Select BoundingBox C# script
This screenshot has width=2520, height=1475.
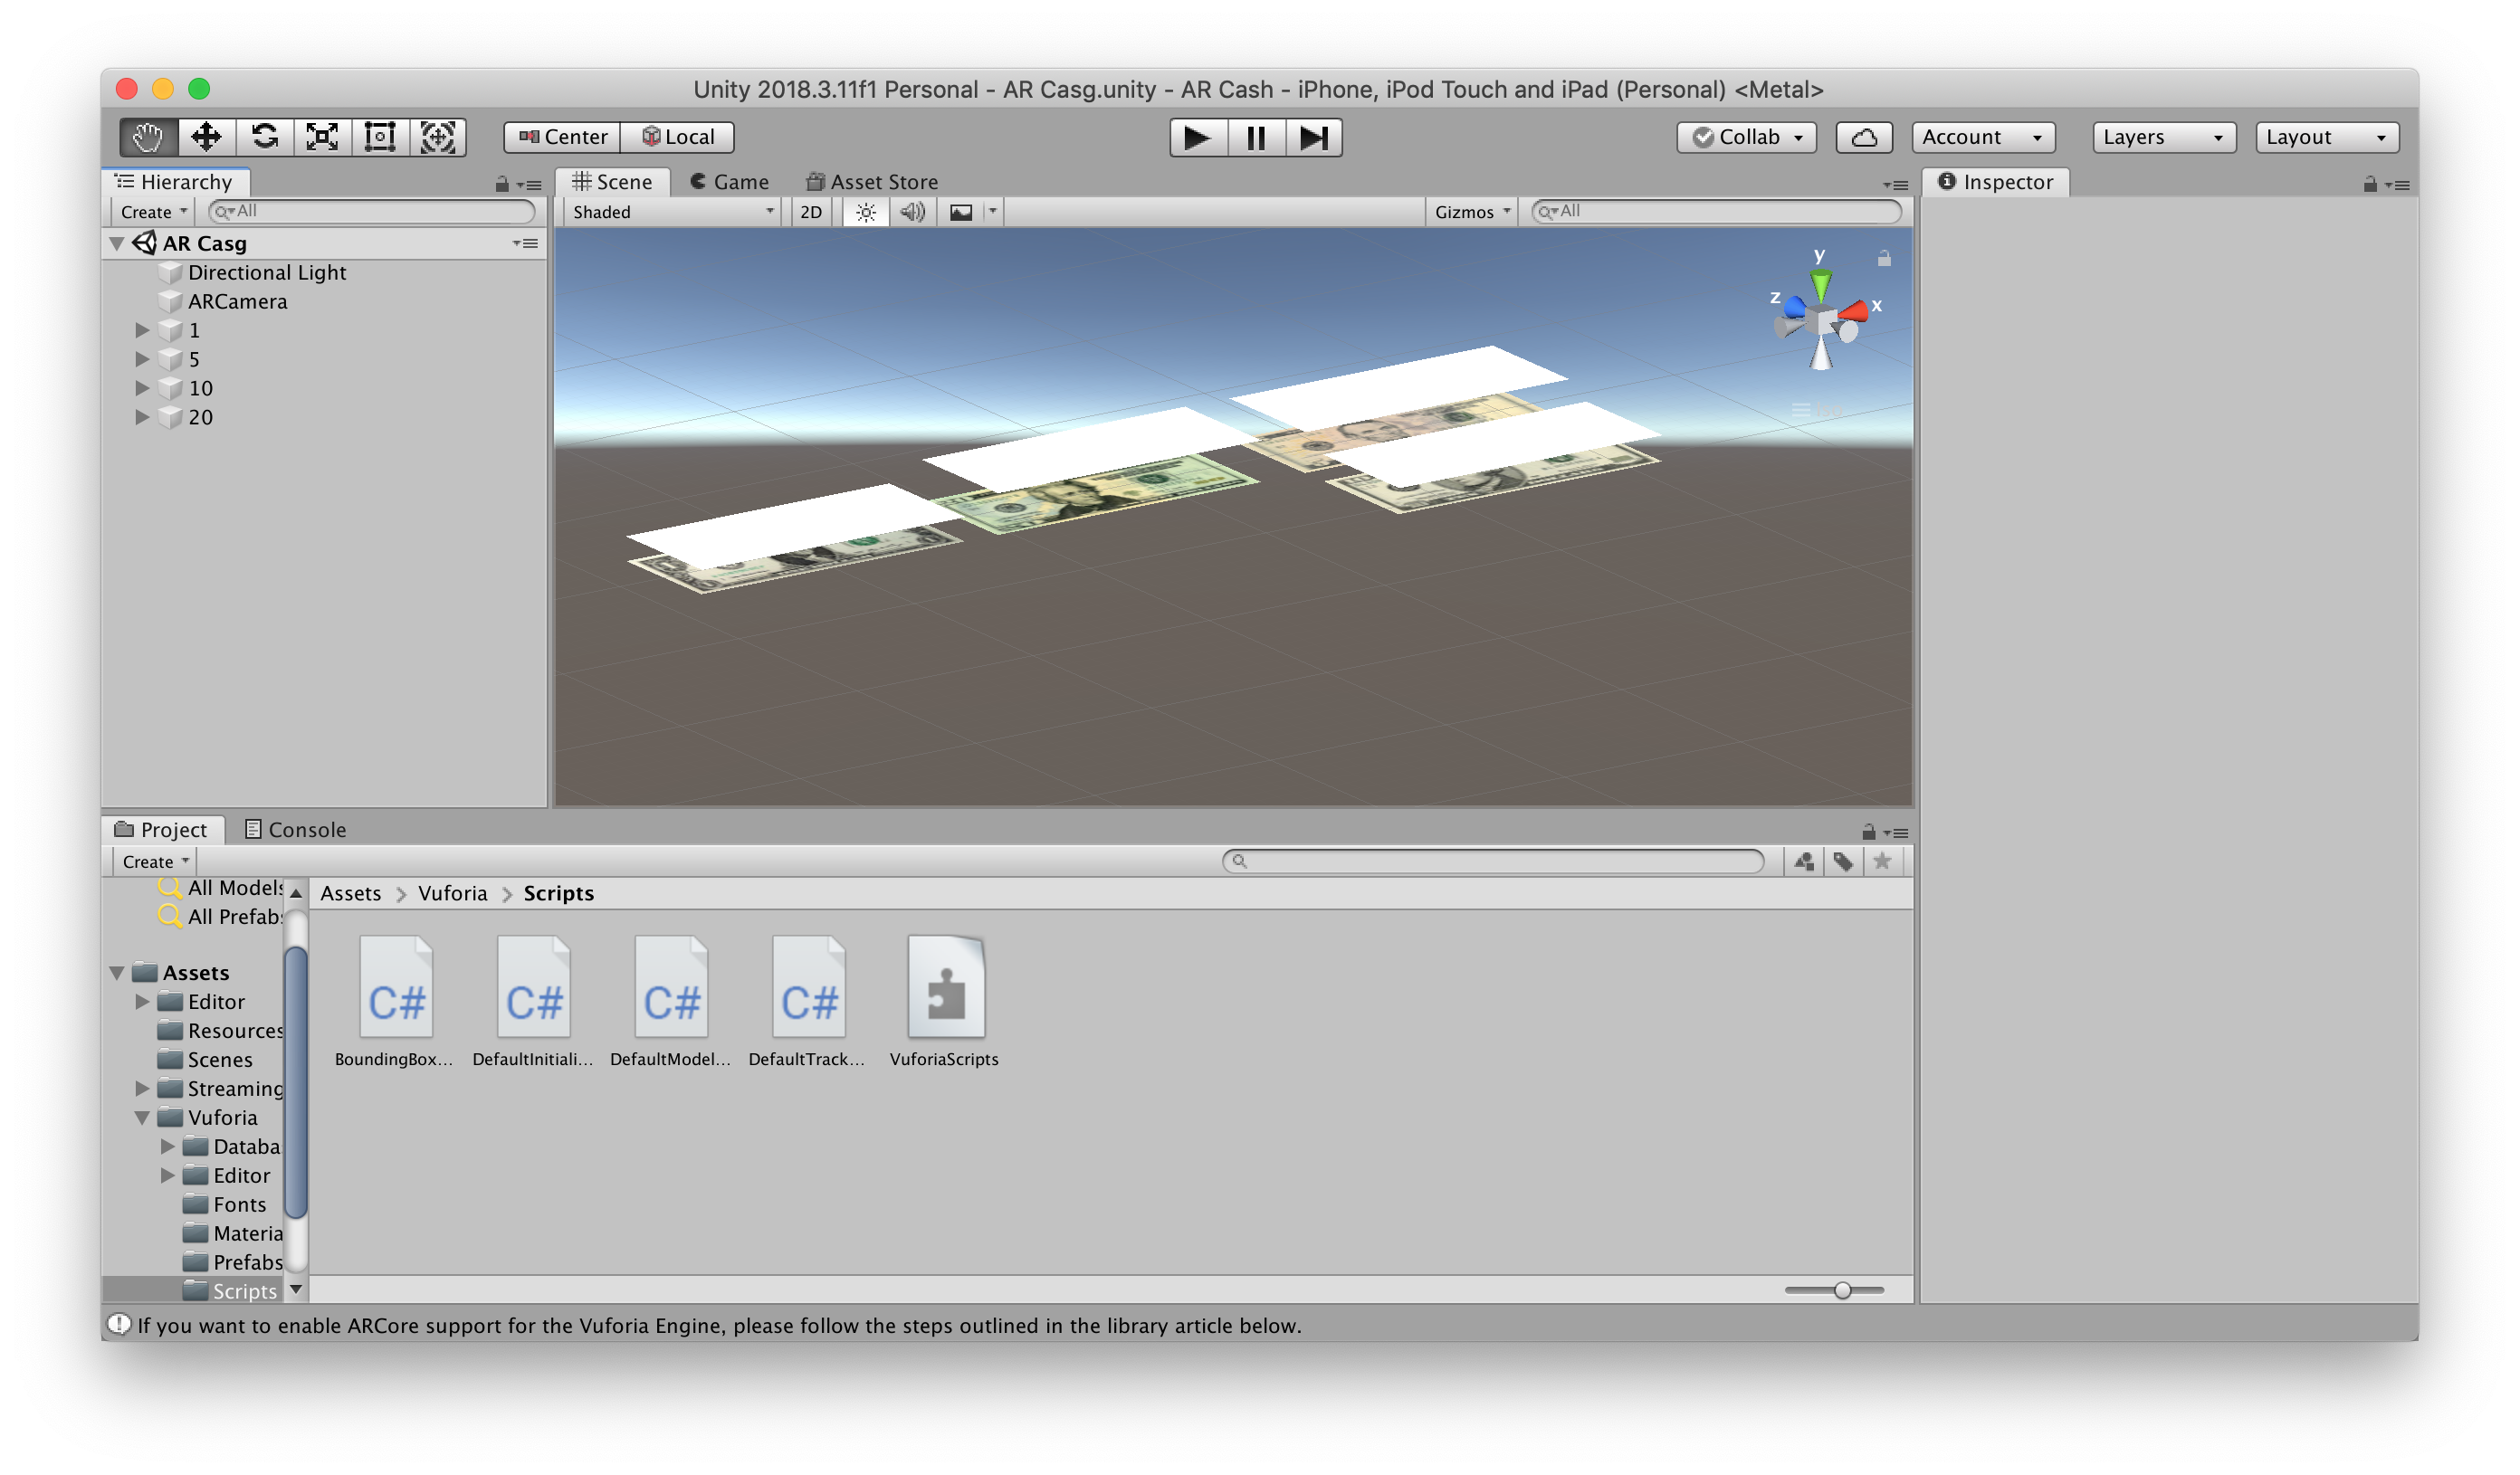[x=395, y=1002]
